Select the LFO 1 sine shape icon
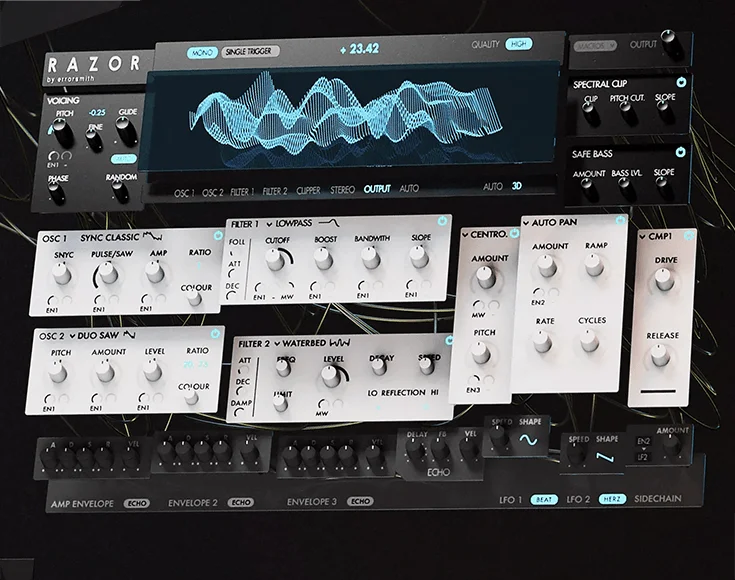Screen dimensions: 735x580 coord(528,440)
